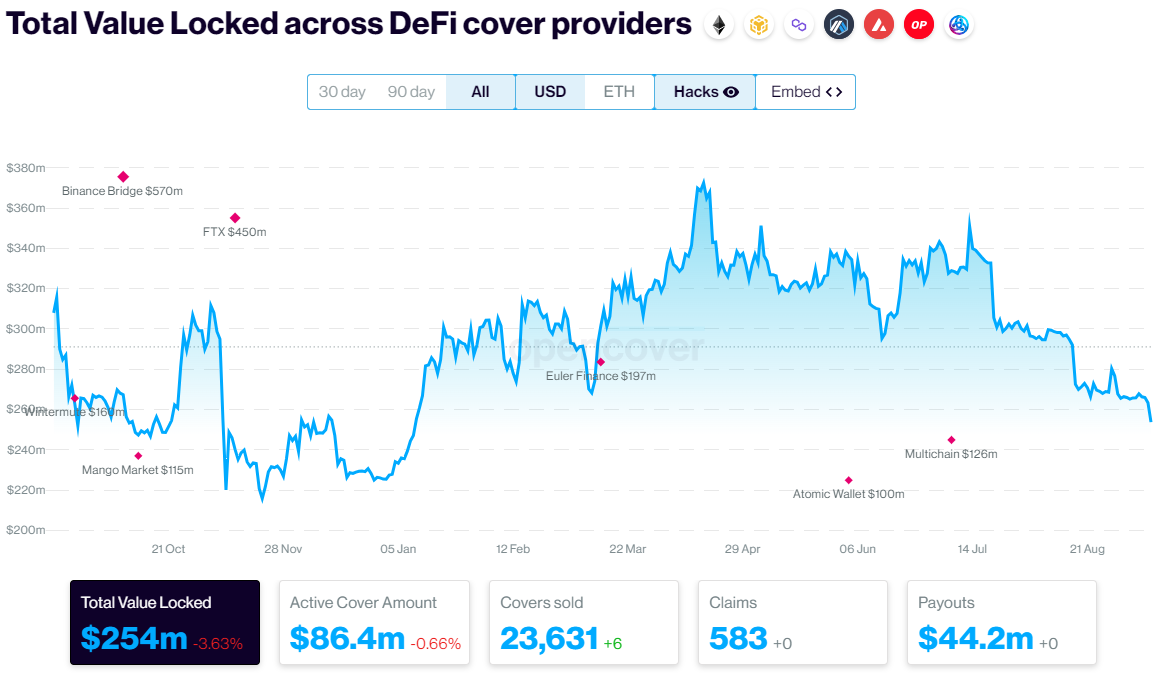The image size is (1170, 675).
Task: Select the Polygon chain icon
Action: pyautogui.click(x=798, y=25)
